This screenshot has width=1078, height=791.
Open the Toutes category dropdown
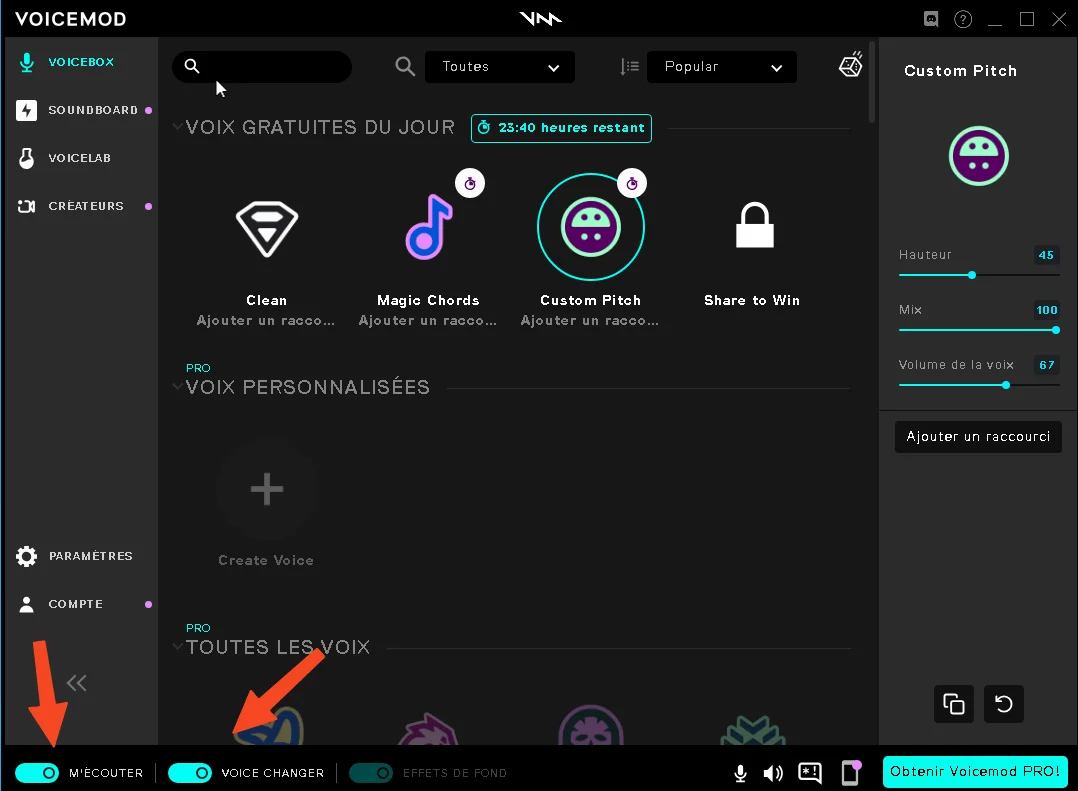[x=500, y=67]
